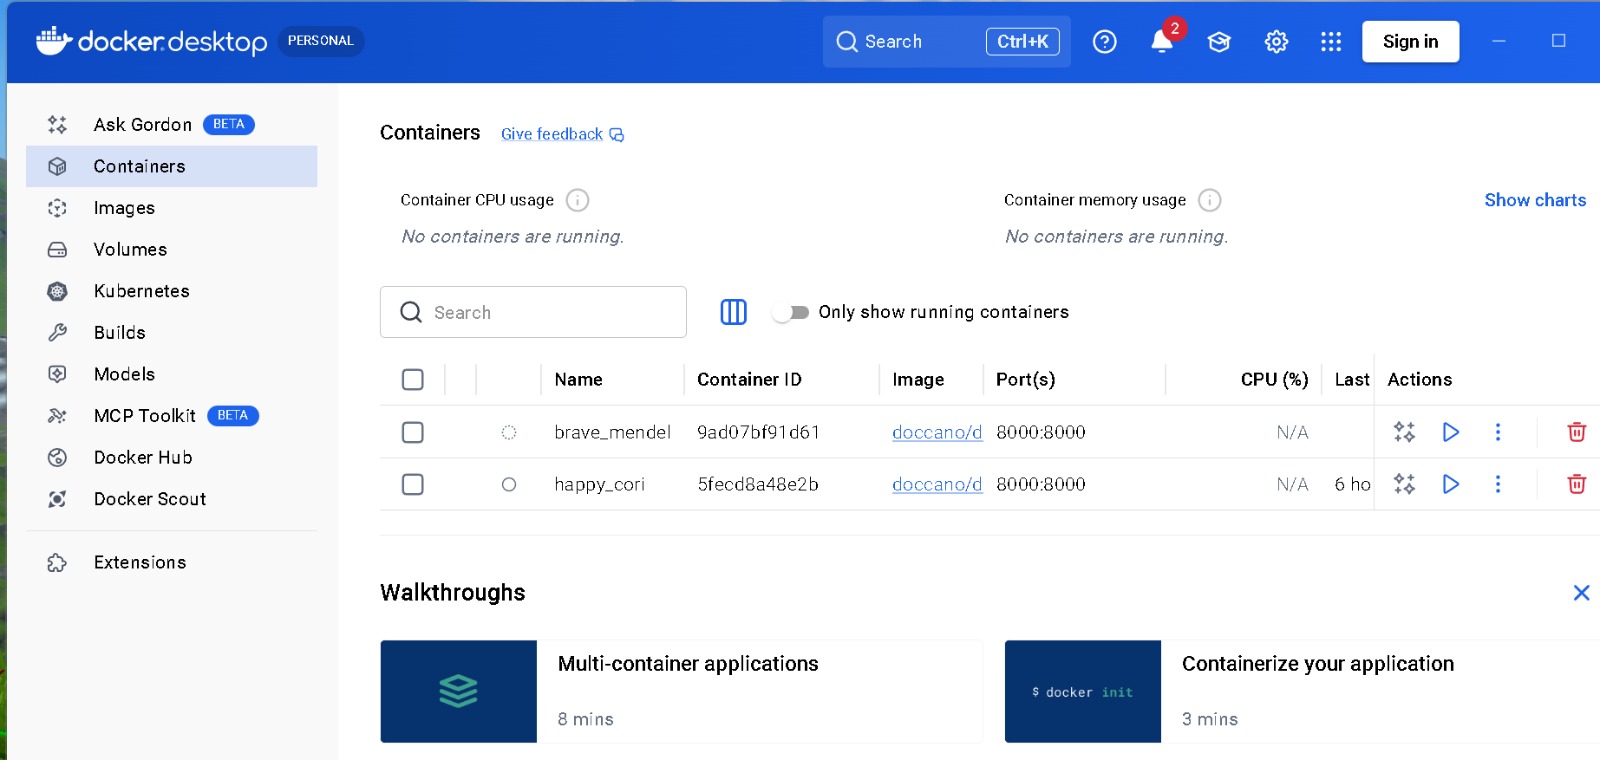Click the CPU (%) column header
Image resolution: width=1600 pixels, height=760 pixels.
[1274, 380]
